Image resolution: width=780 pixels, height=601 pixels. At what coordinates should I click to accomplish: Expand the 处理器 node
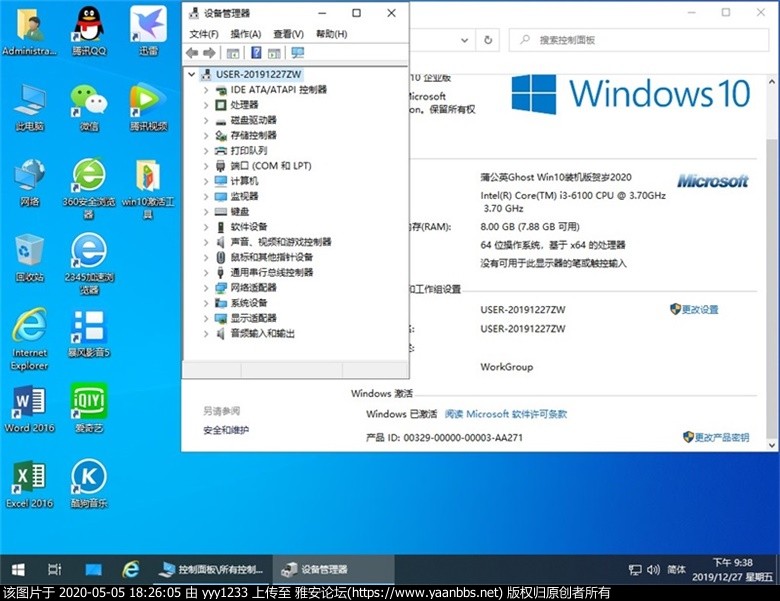point(206,105)
